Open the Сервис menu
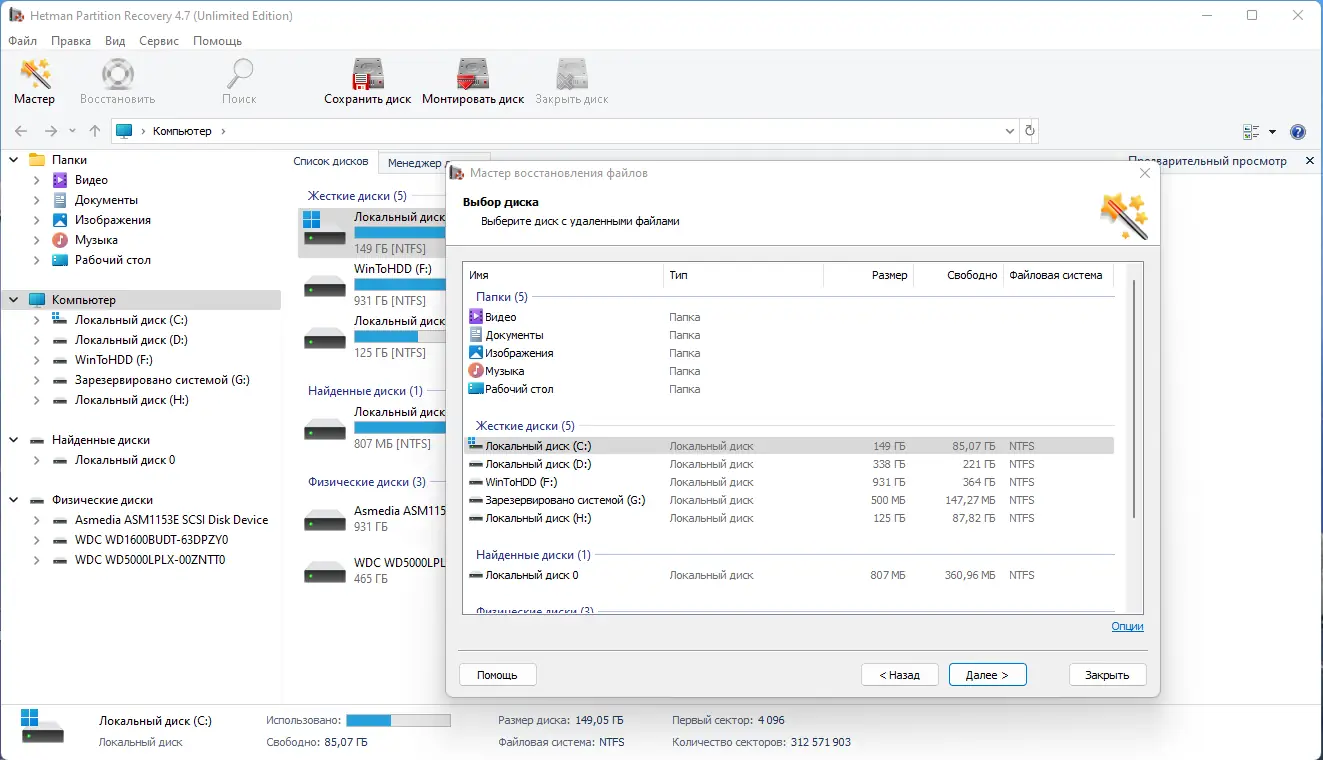Screen dimensions: 1323x760 tap(159, 41)
